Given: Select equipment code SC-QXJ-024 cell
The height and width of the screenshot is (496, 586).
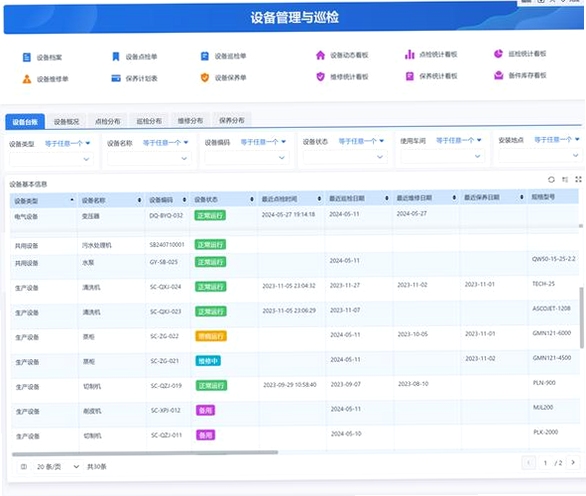Looking at the screenshot, I should 166,287.
